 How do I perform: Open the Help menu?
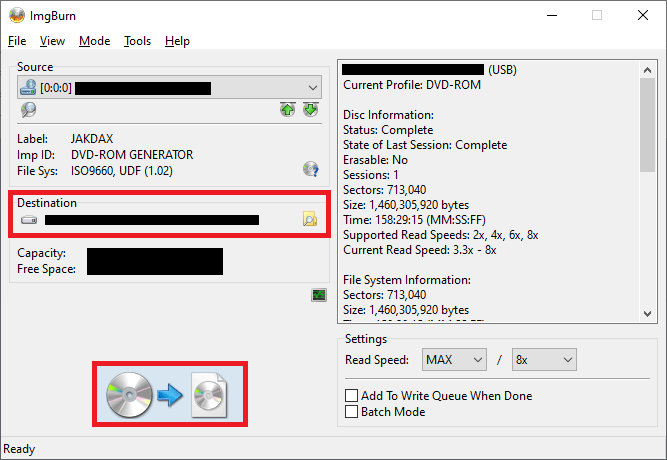click(177, 41)
